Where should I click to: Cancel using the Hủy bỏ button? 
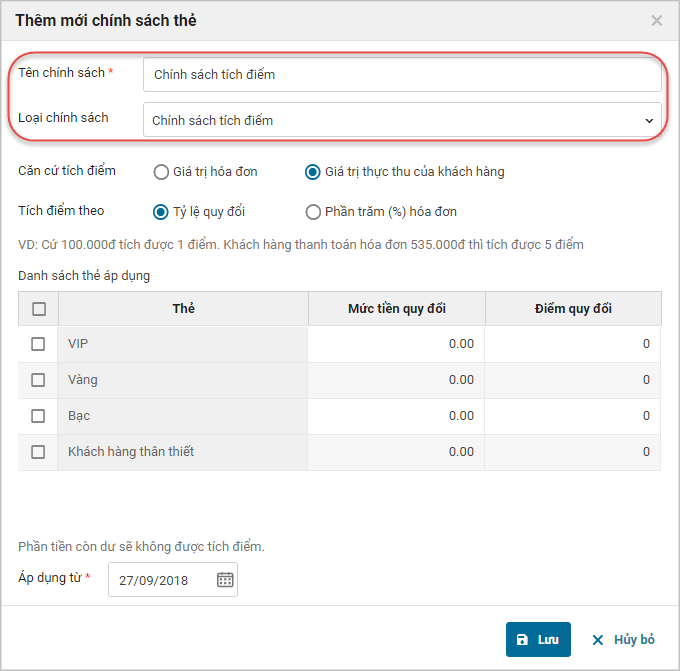623,640
